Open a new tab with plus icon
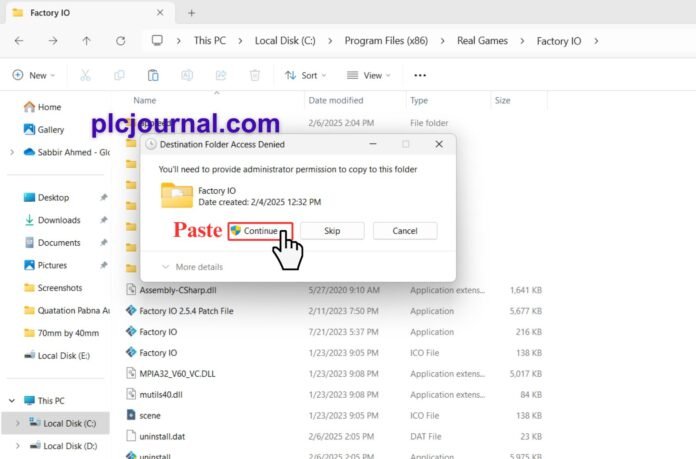This screenshot has height=459, width=696. (191, 13)
